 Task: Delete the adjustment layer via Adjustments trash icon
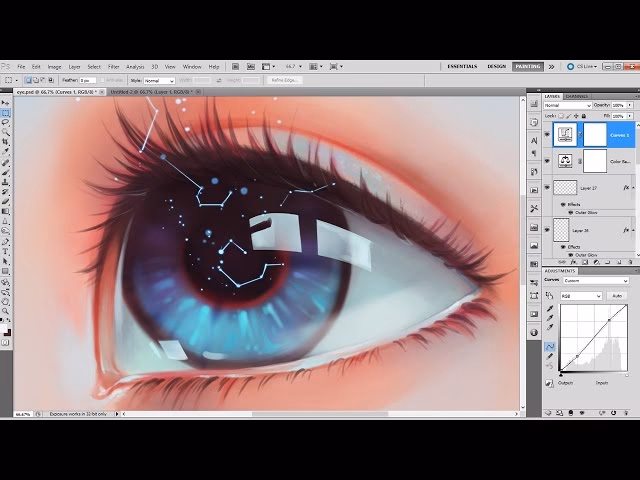pyautogui.click(x=626, y=413)
